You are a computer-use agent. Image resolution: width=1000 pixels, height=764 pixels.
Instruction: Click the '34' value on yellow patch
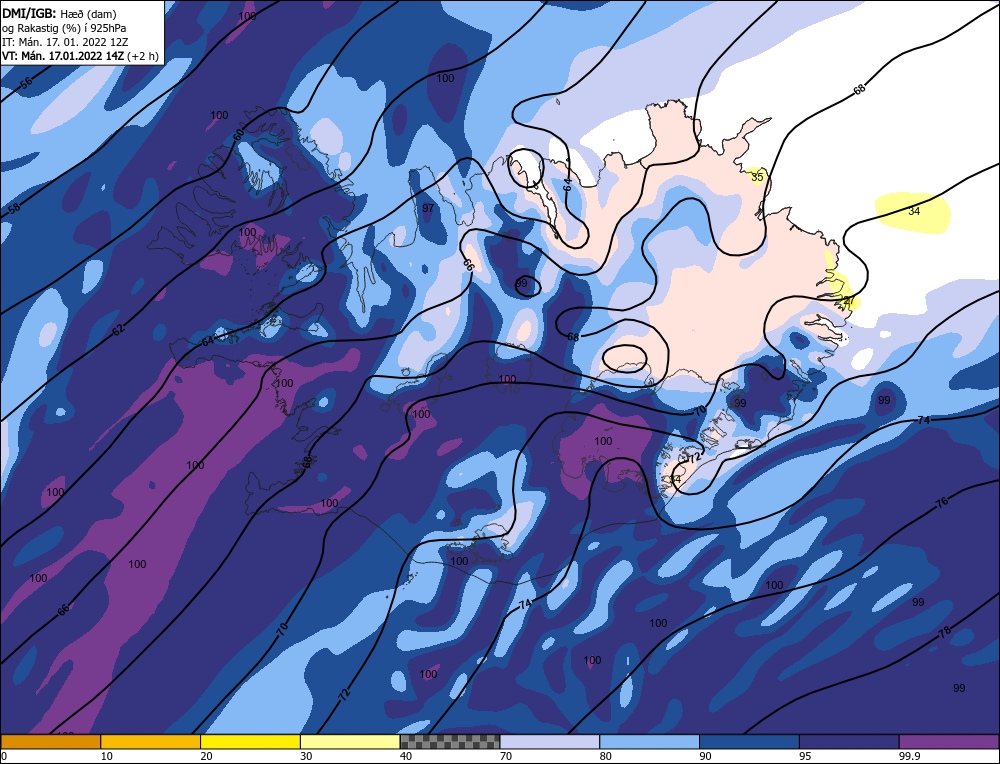click(914, 211)
